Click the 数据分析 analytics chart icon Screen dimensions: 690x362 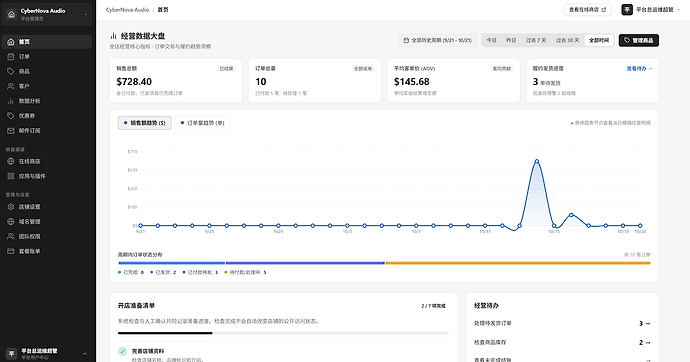point(11,101)
